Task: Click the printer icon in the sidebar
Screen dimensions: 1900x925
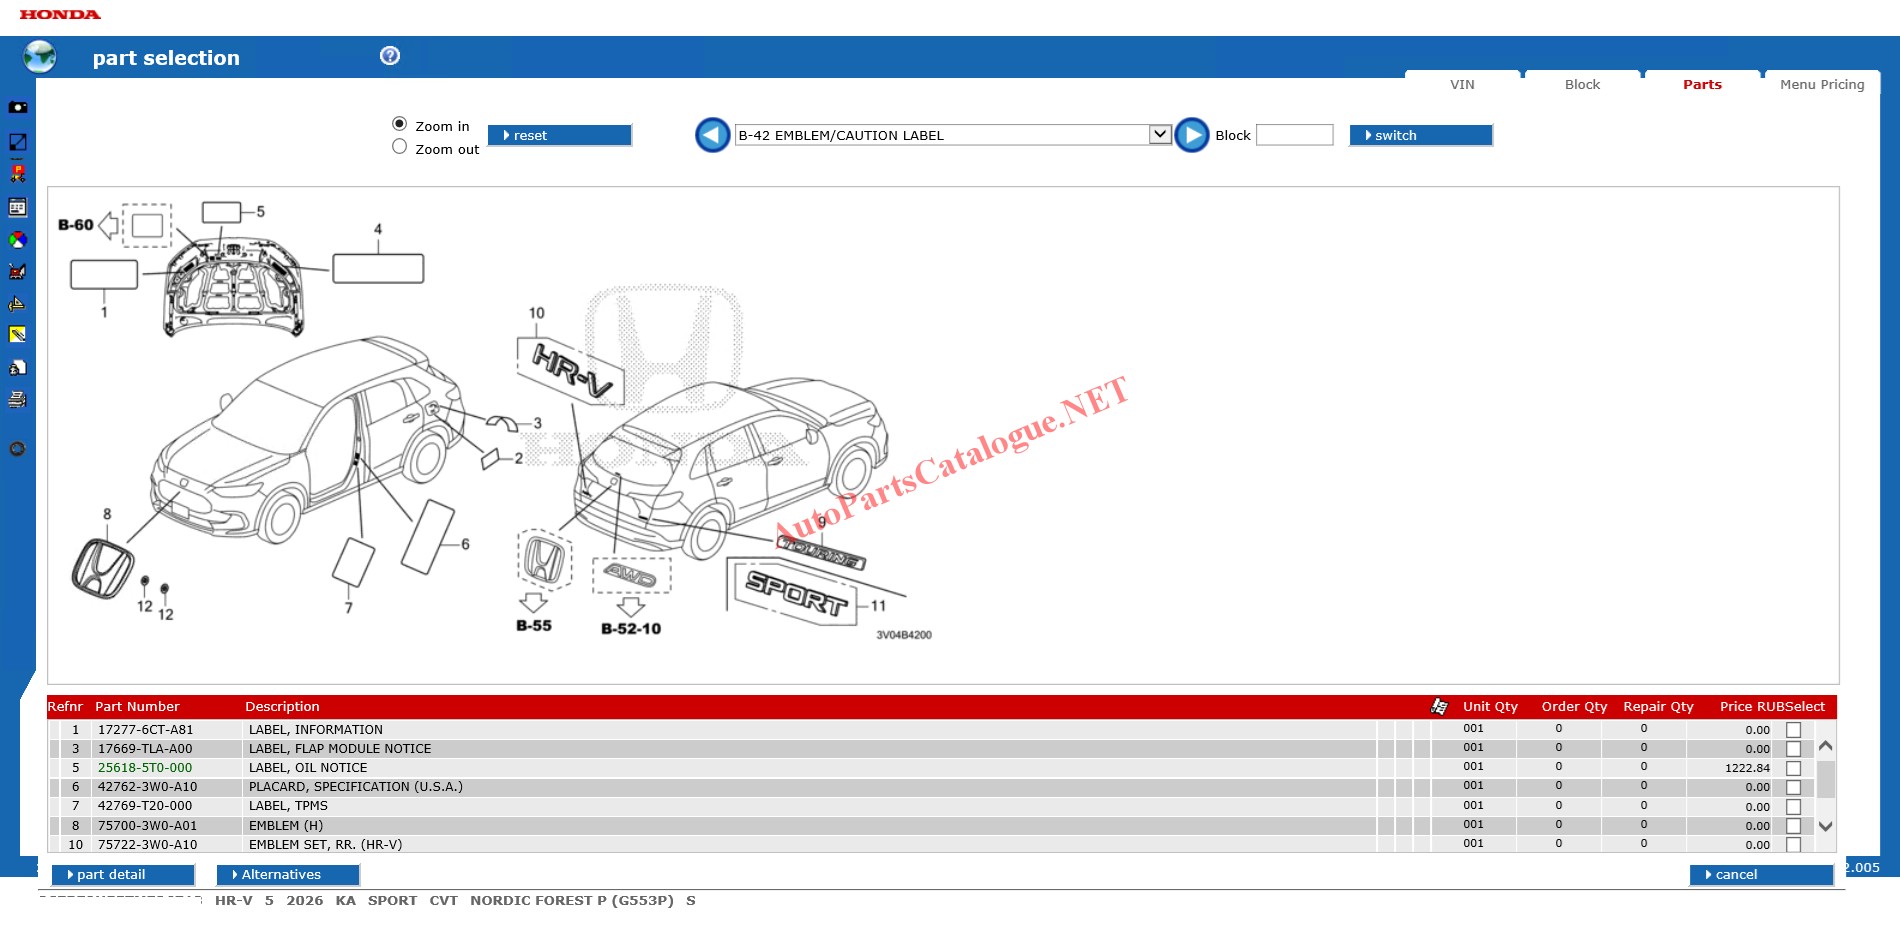Action: [18, 400]
